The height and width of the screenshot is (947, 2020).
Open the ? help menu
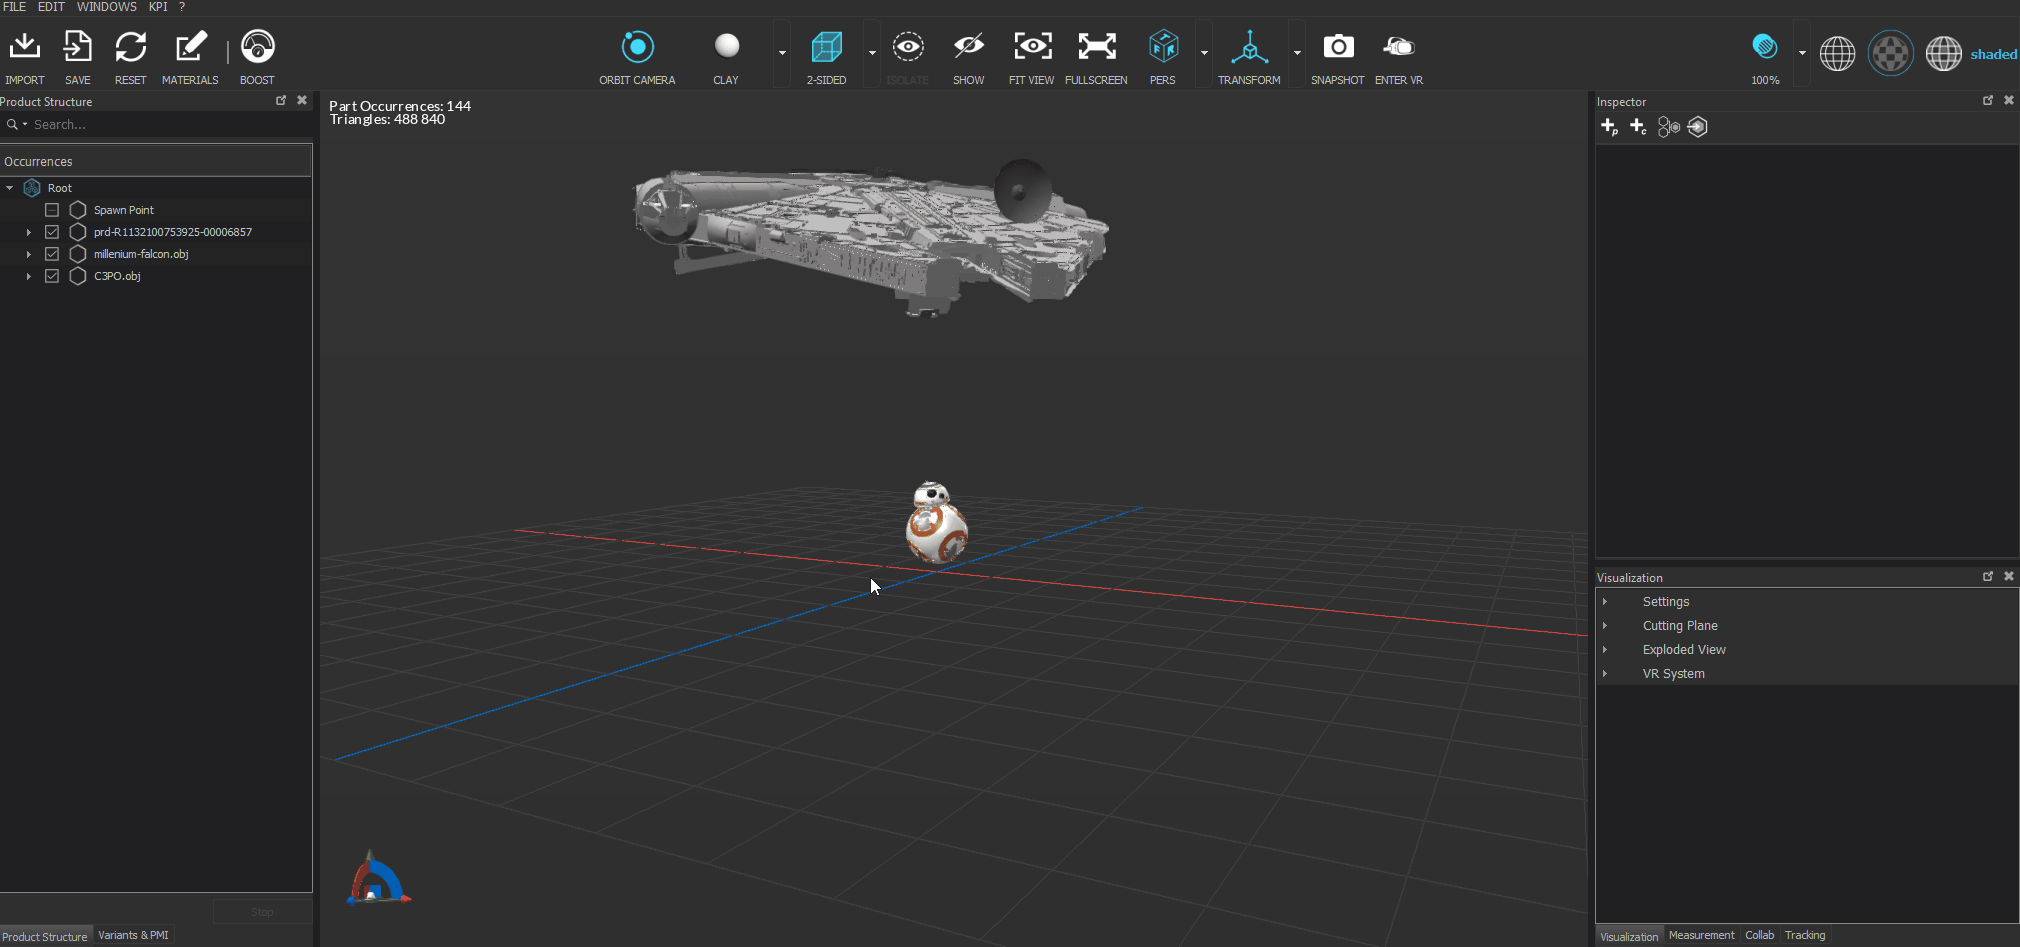pyautogui.click(x=182, y=7)
